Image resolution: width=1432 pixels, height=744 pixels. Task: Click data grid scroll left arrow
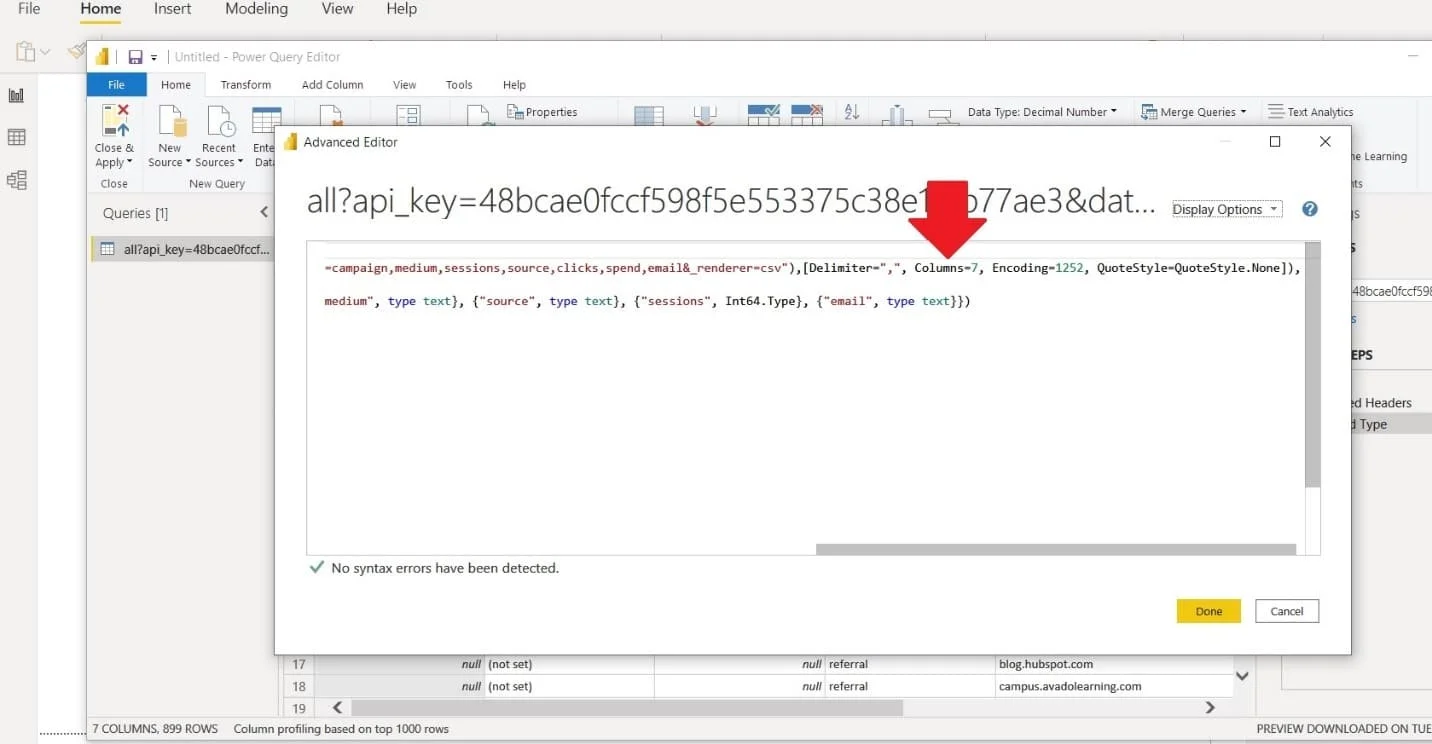point(337,707)
